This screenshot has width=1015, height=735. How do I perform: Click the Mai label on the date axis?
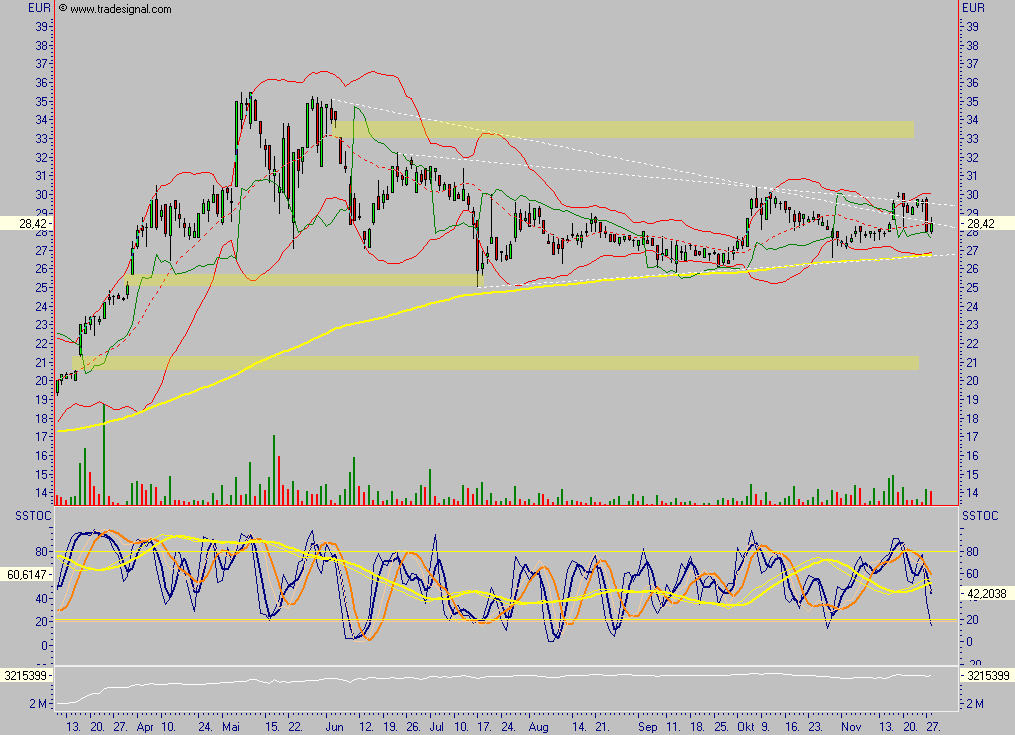pyautogui.click(x=231, y=727)
